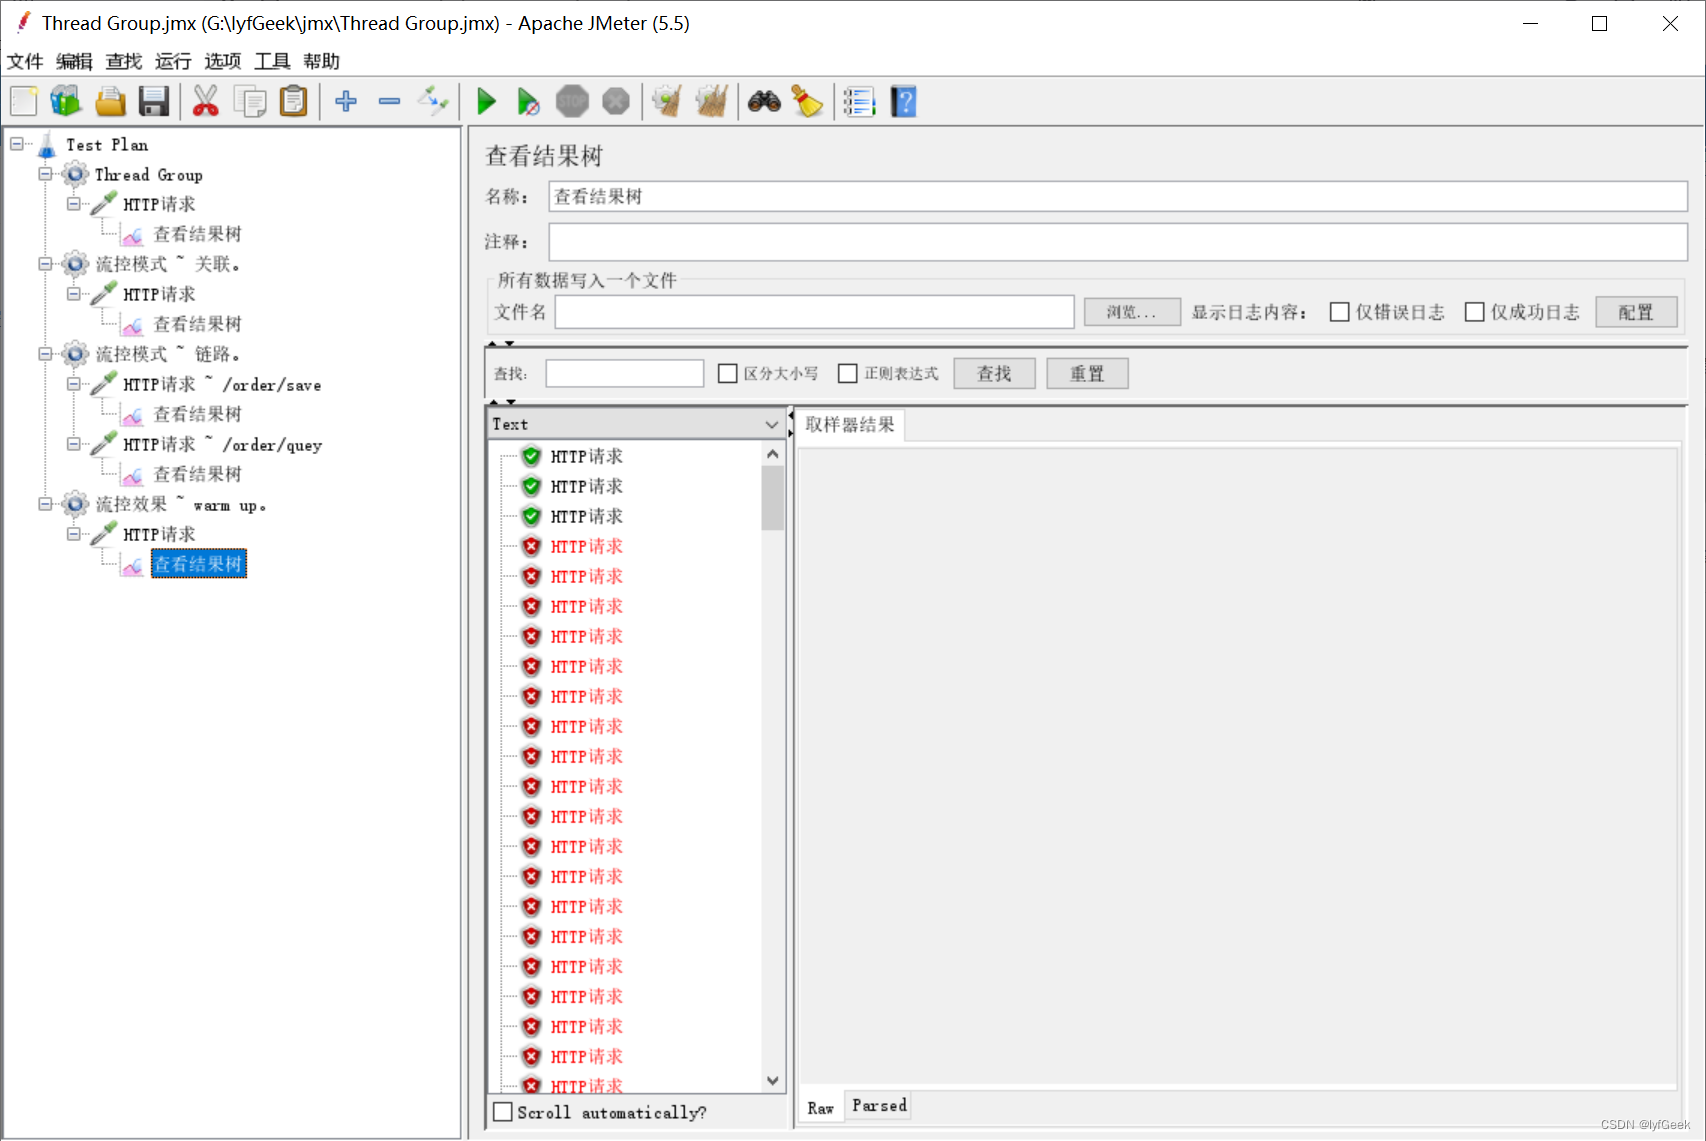Click the grey Shutdown icon
The image size is (1706, 1141).
(x=616, y=101)
